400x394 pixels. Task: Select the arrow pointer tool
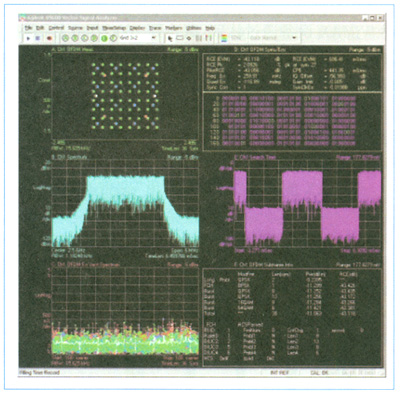170,38
